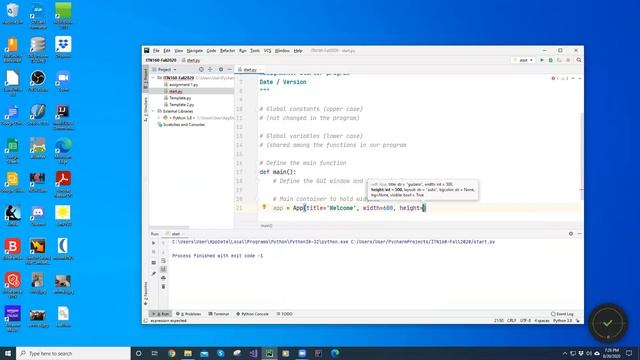Image resolution: width=640 pixels, height=360 pixels.
Task: Open the Code menu
Action: point(211,51)
